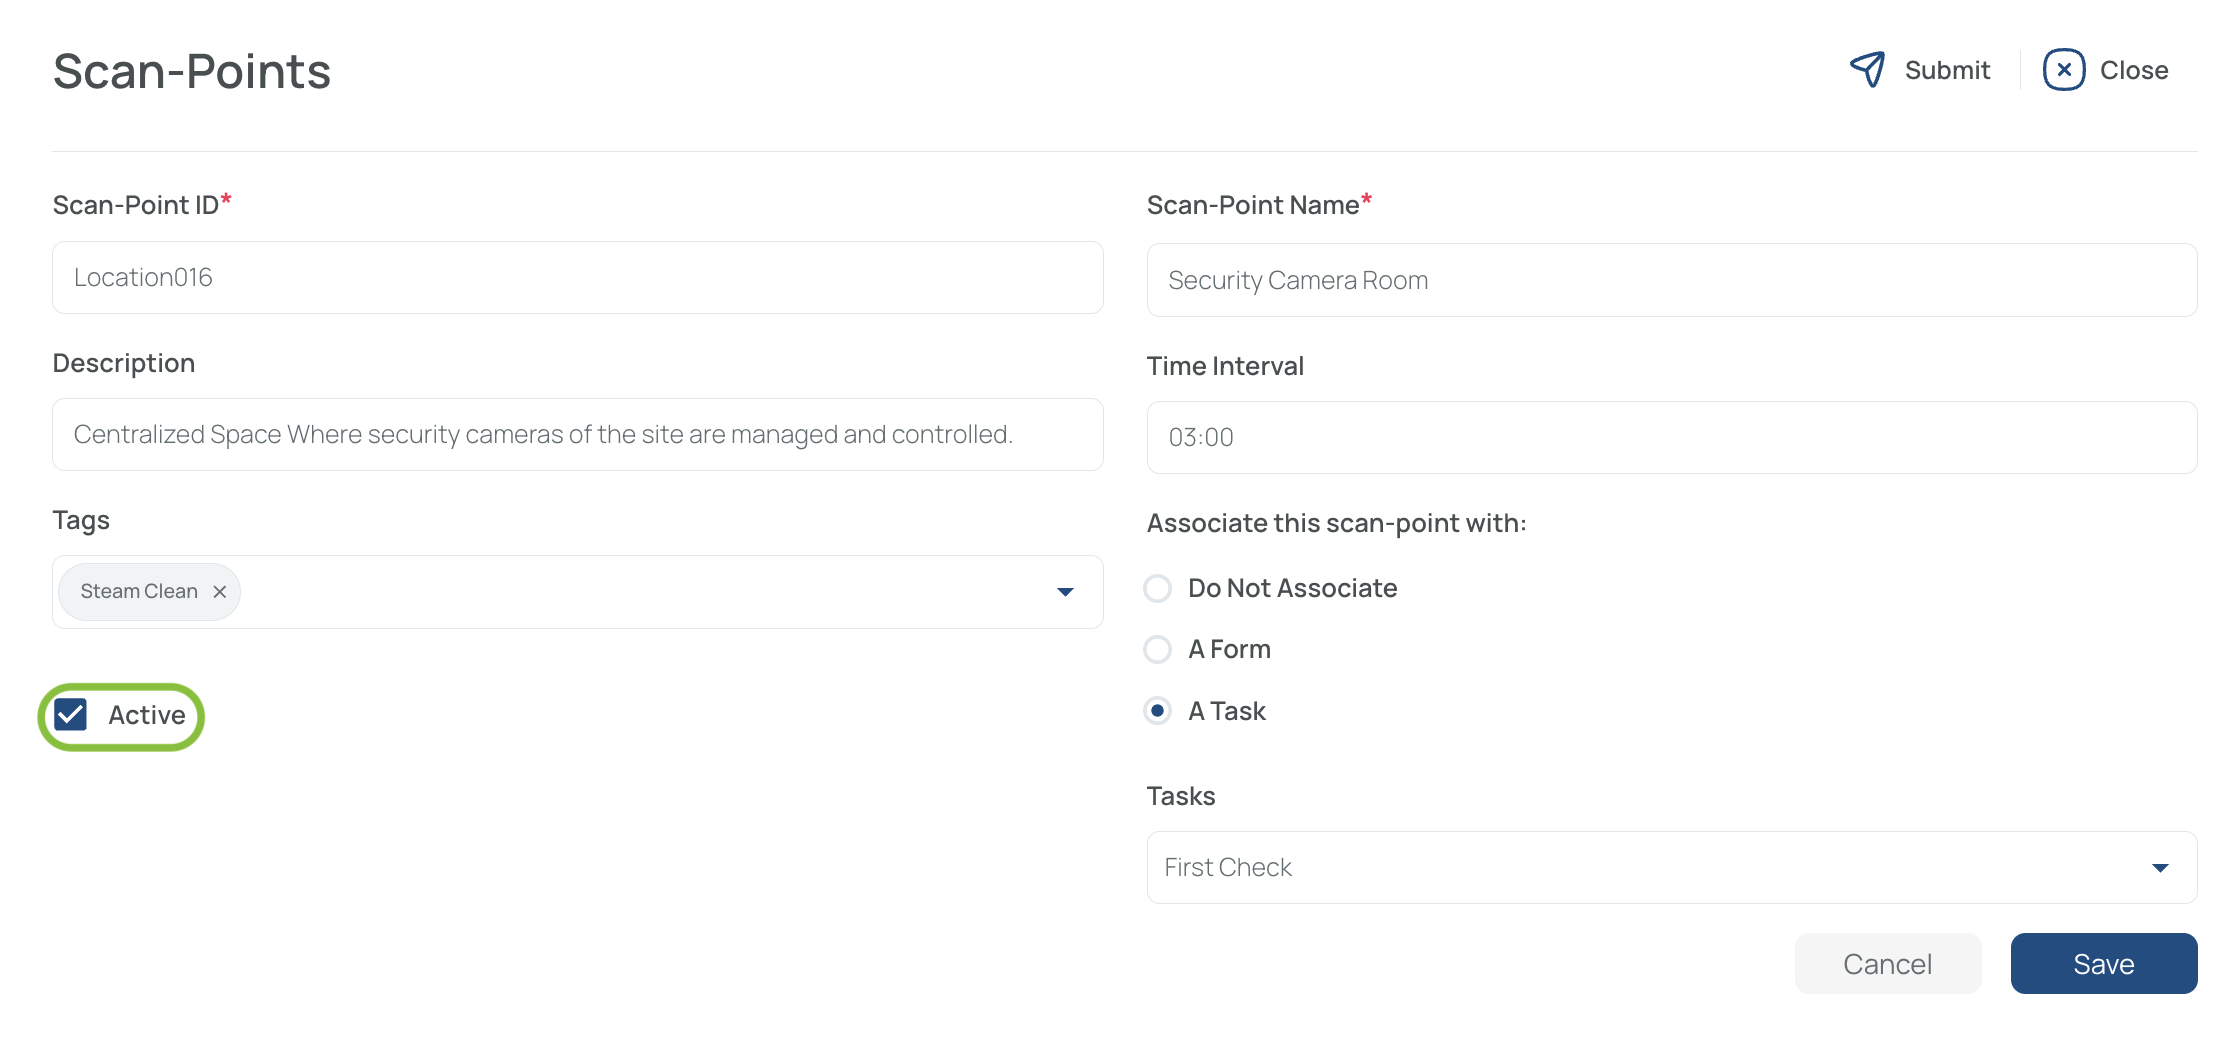Select the Do Not Associate radio option
2238x1038 pixels.
1157,588
